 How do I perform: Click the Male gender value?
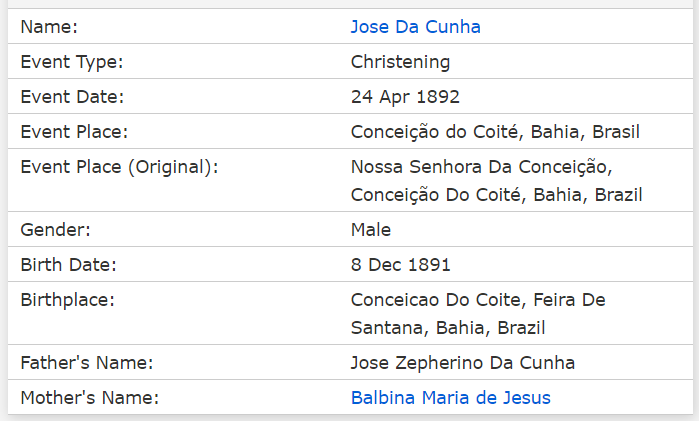[x=370, y=230]
